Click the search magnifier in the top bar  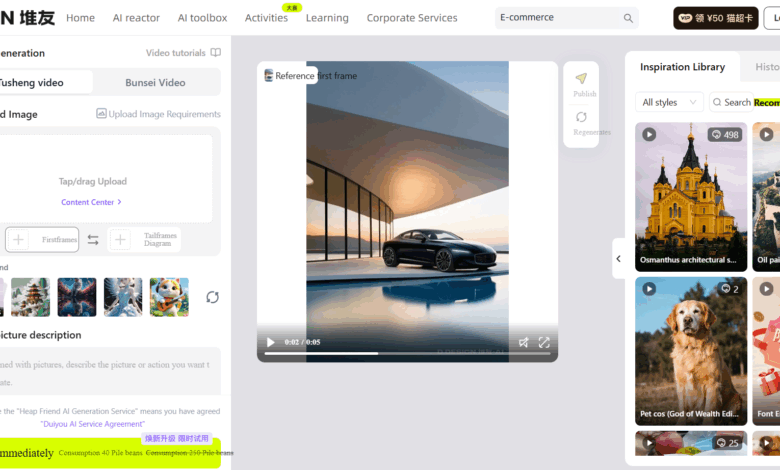pos(629,18)
